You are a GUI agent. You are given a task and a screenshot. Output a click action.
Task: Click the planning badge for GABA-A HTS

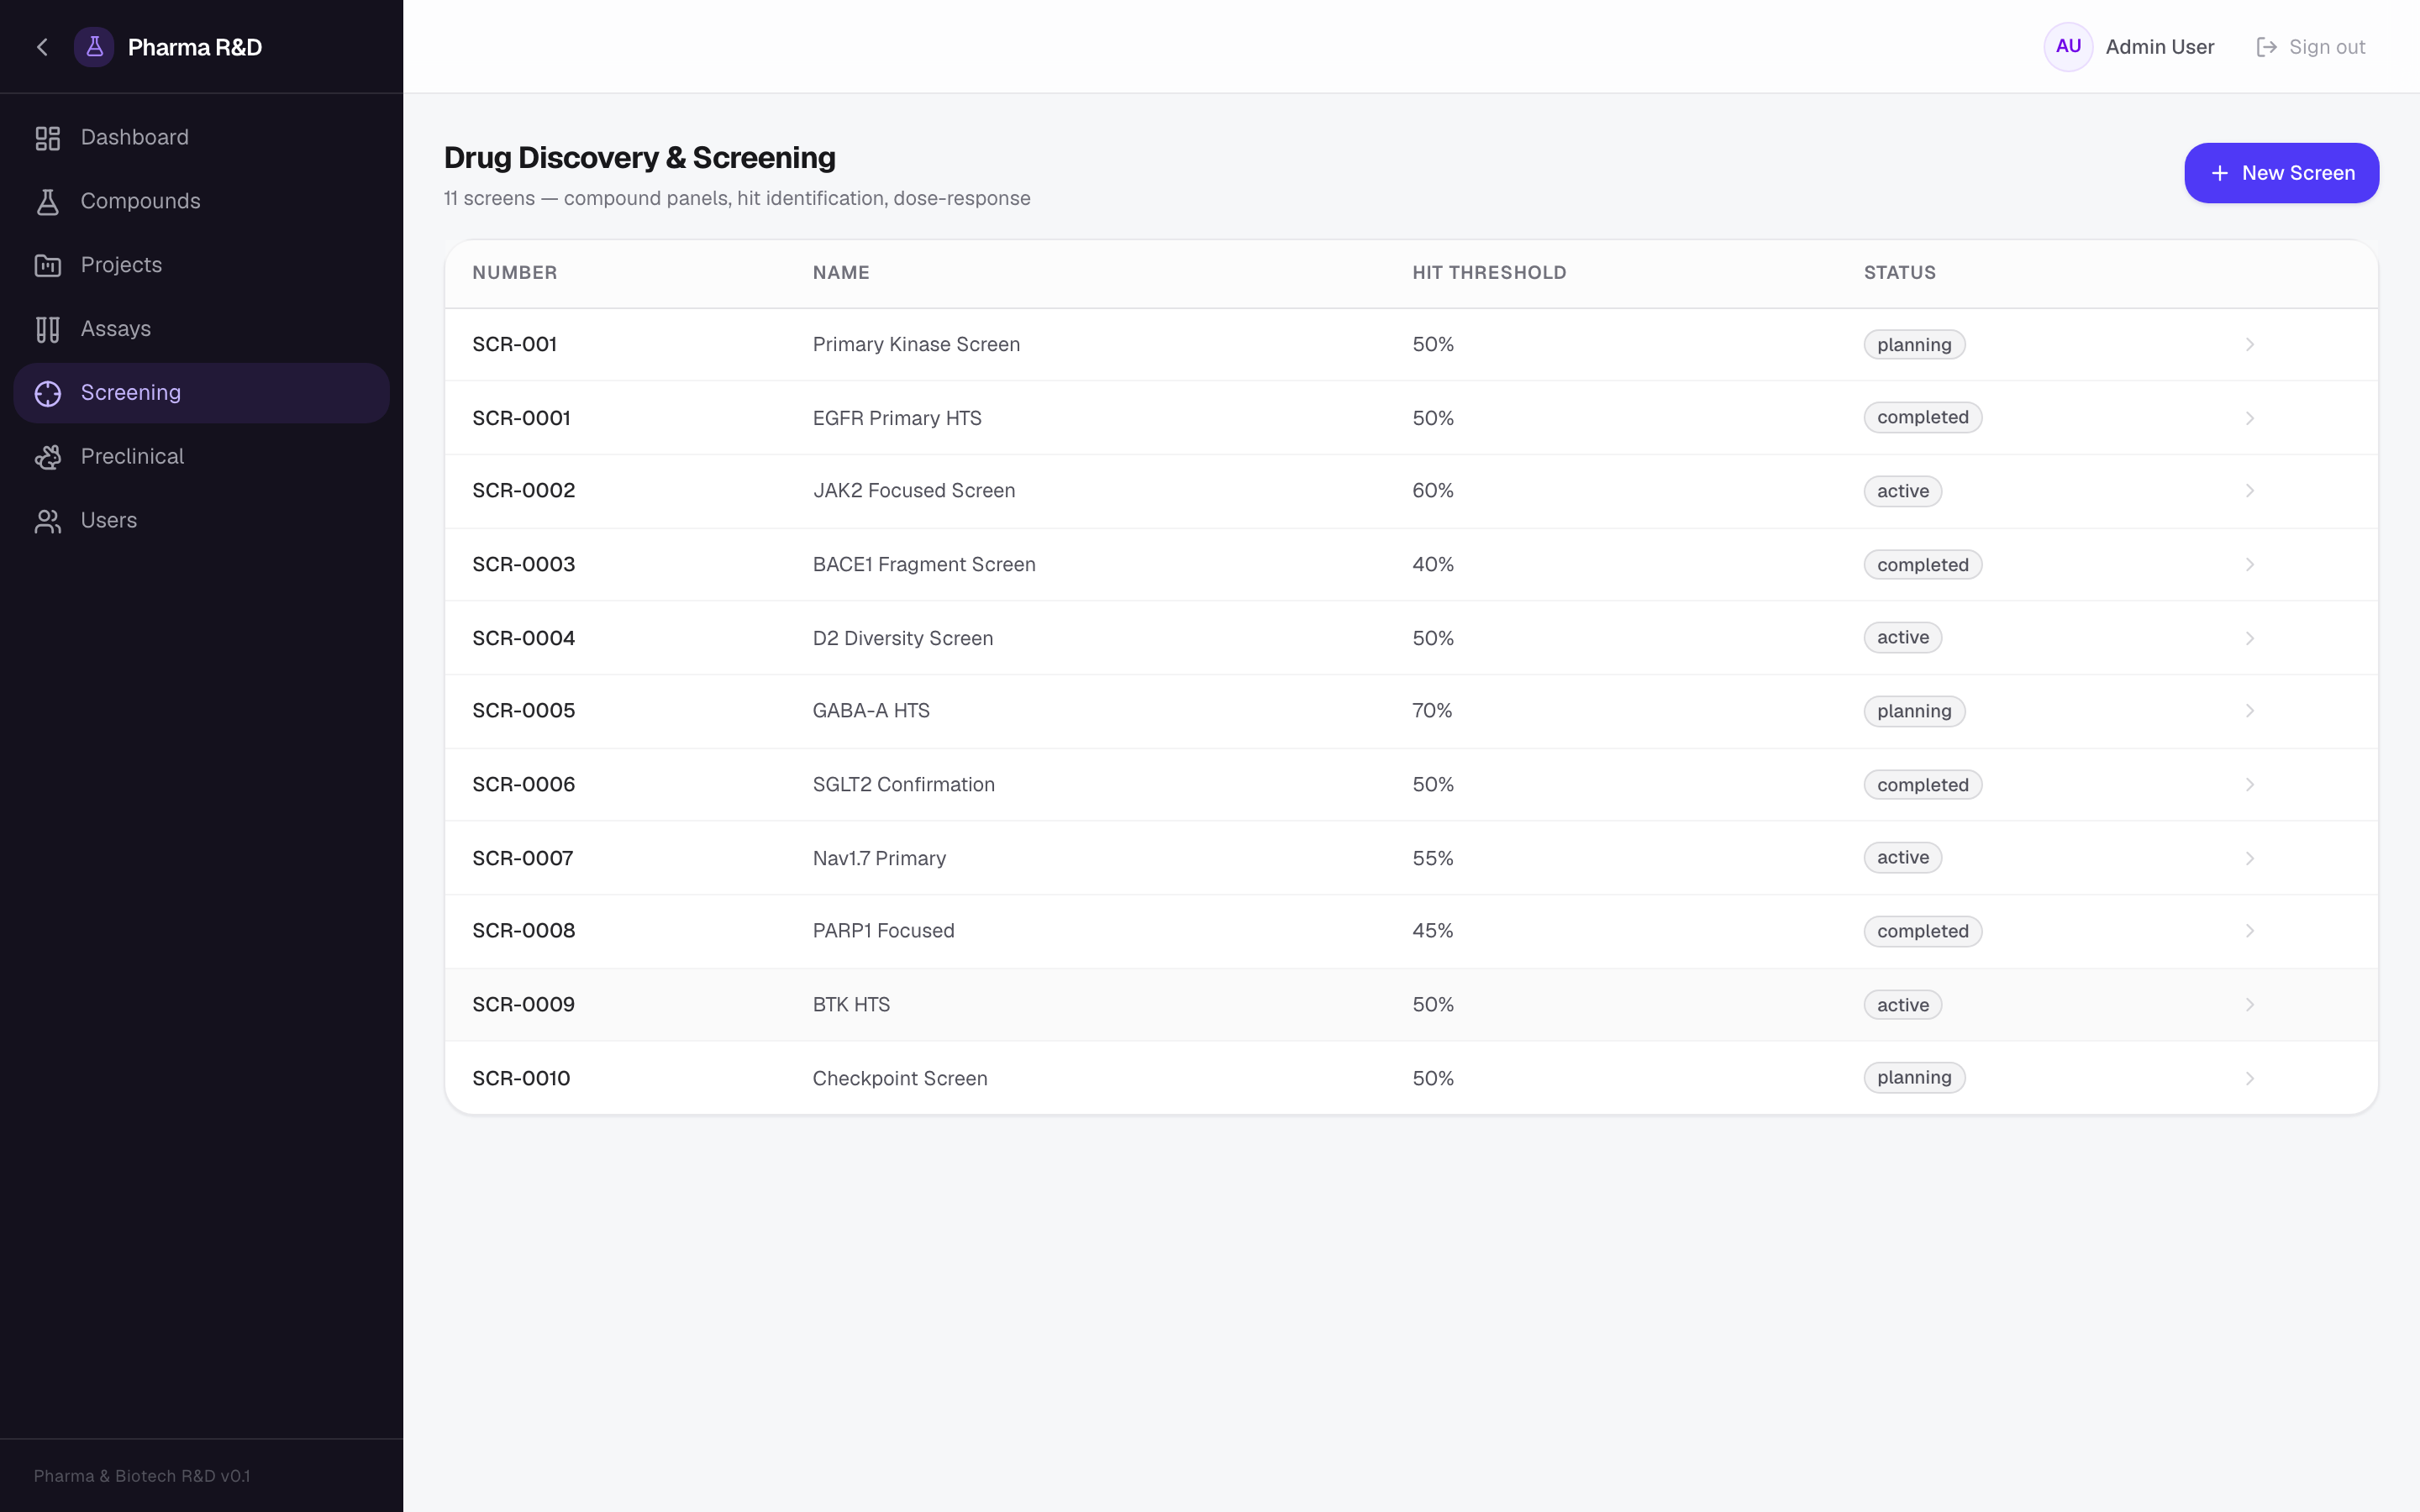1914,711
